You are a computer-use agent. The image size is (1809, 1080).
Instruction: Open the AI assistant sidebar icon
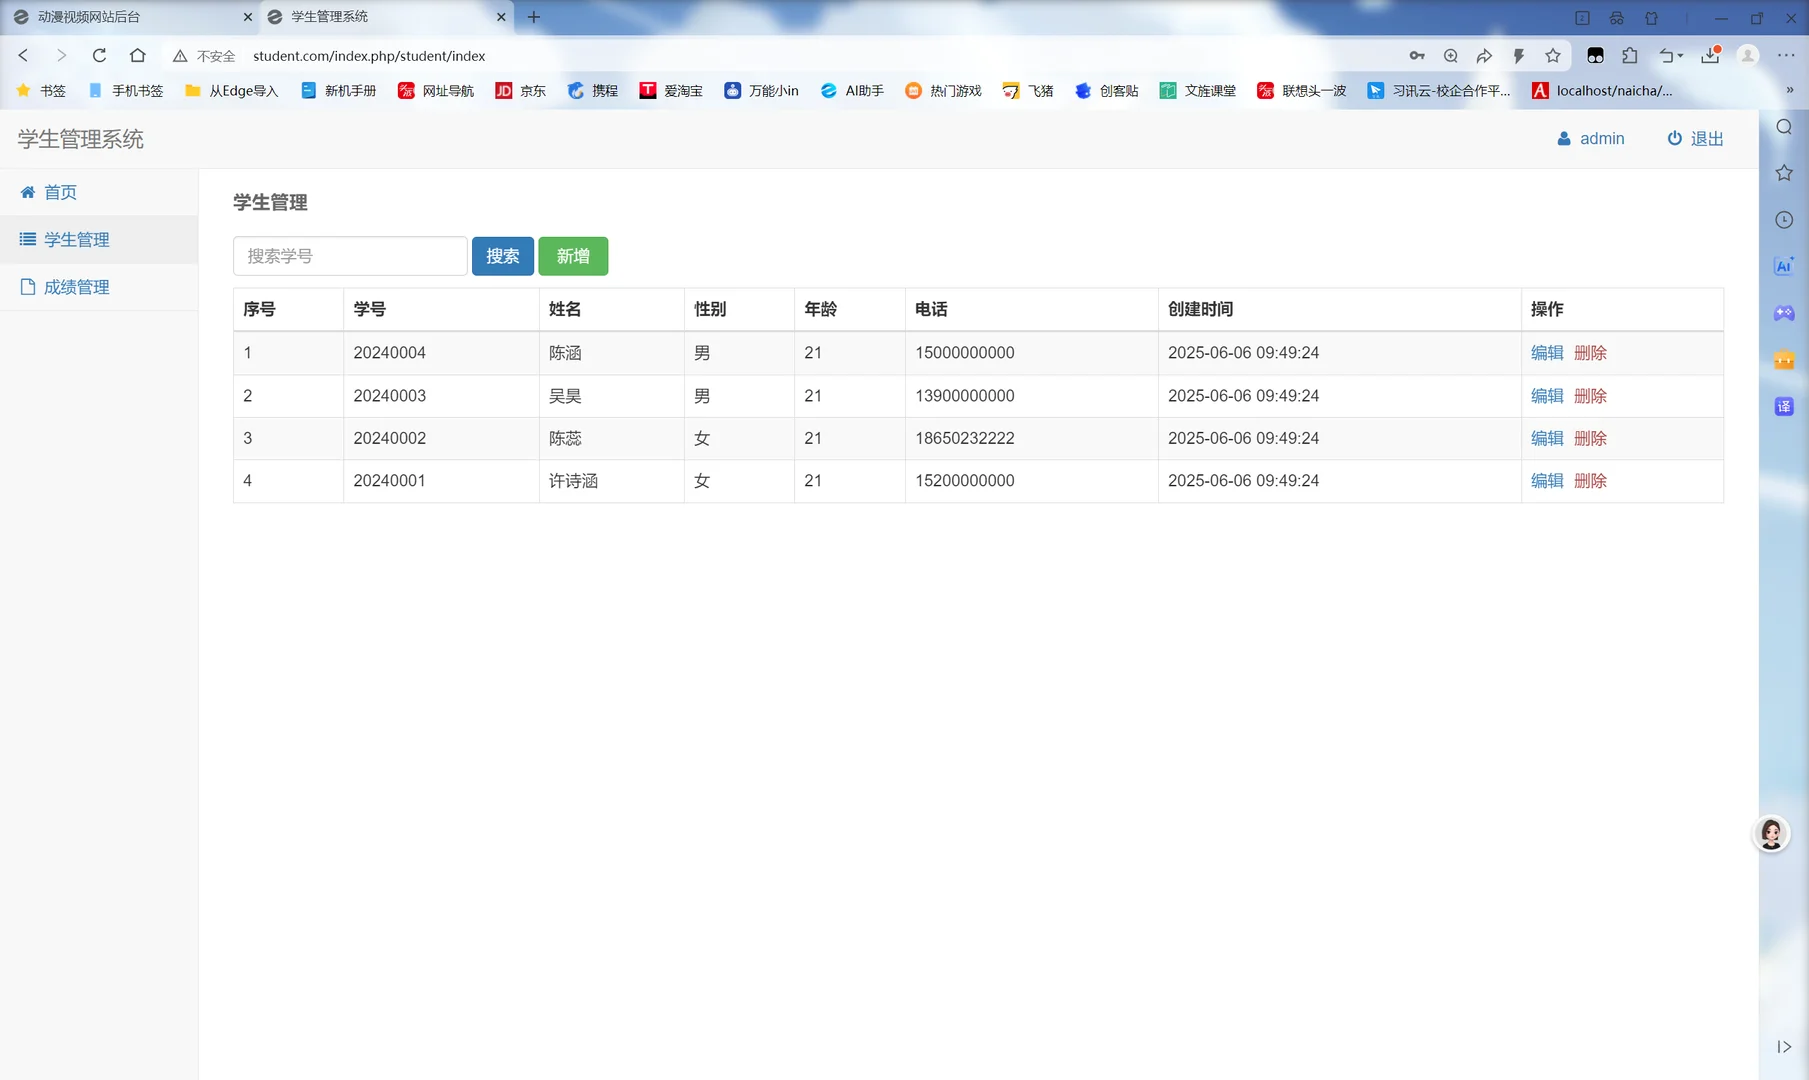click(1783, 266)
